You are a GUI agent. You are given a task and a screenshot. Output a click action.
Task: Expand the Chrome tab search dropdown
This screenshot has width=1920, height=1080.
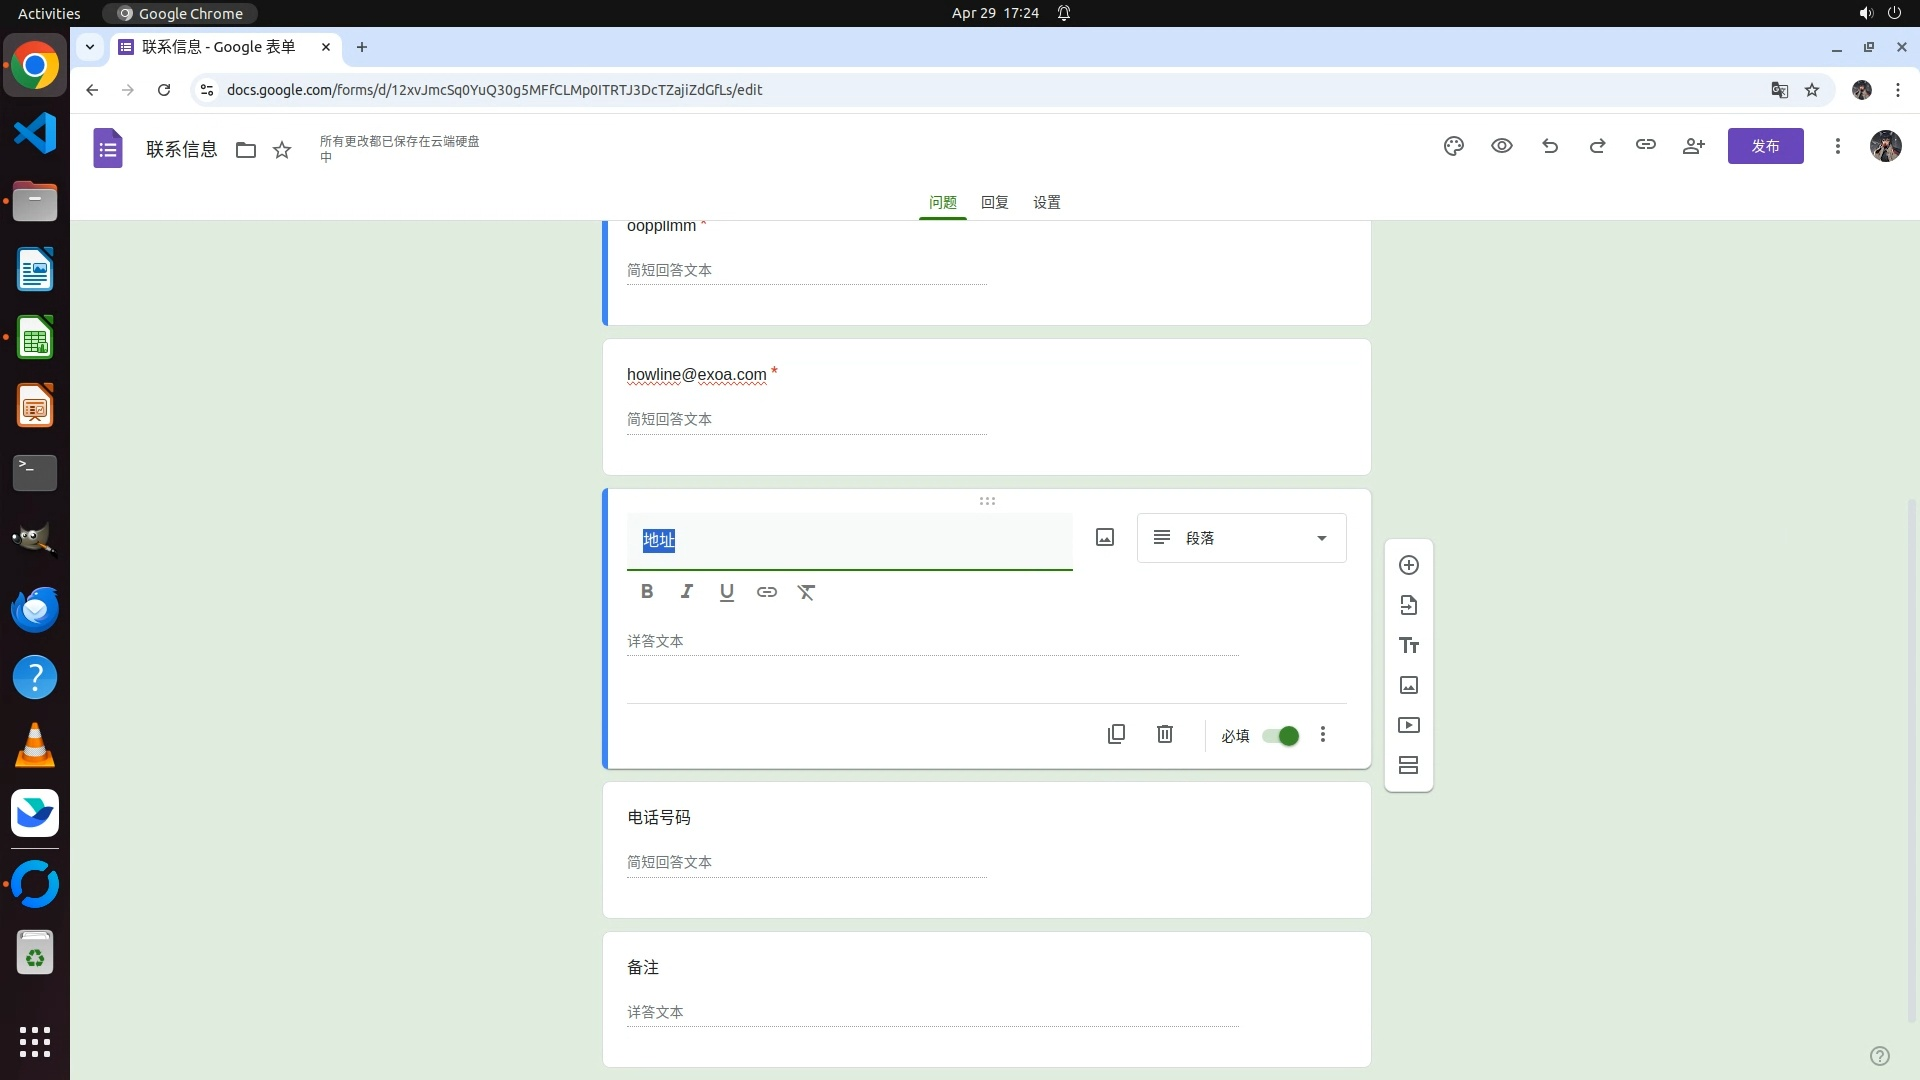click(x=90, y=46)
